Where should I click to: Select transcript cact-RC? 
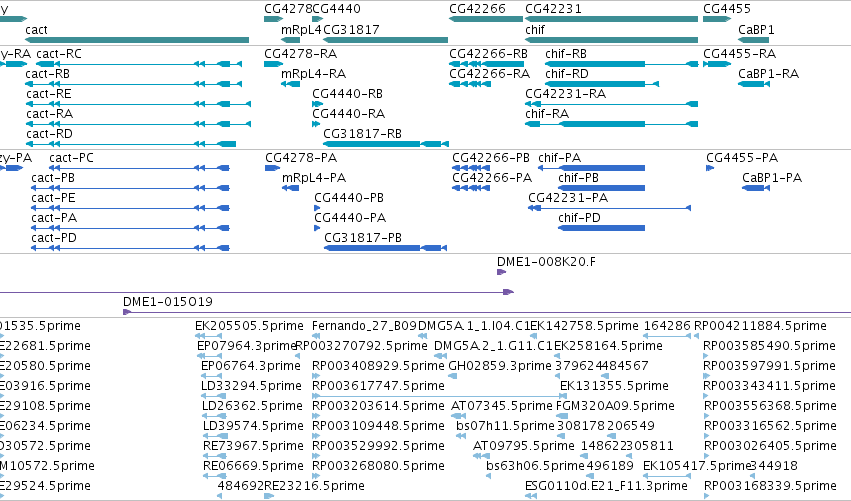(x=139, y=64)
